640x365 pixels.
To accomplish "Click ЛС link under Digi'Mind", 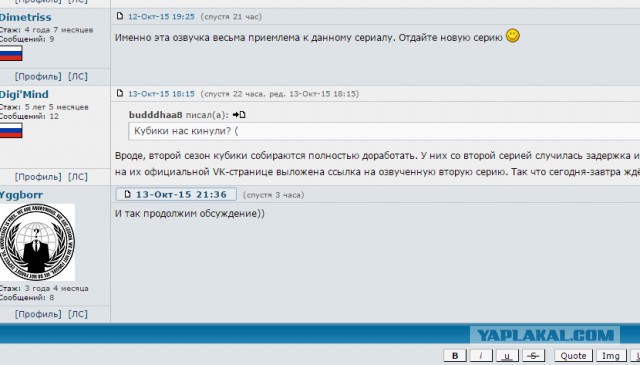I will click(x=78, y=177).
